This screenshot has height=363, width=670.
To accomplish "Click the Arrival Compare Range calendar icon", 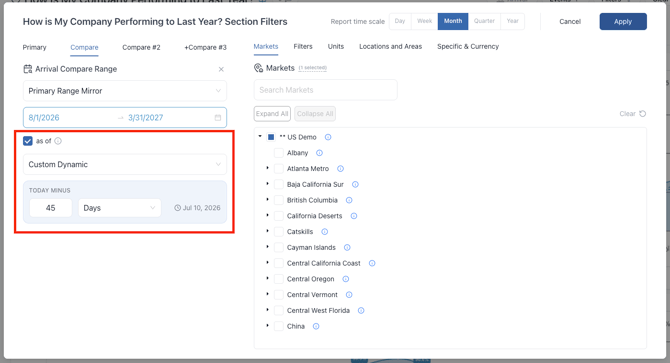I will point(28,69).
